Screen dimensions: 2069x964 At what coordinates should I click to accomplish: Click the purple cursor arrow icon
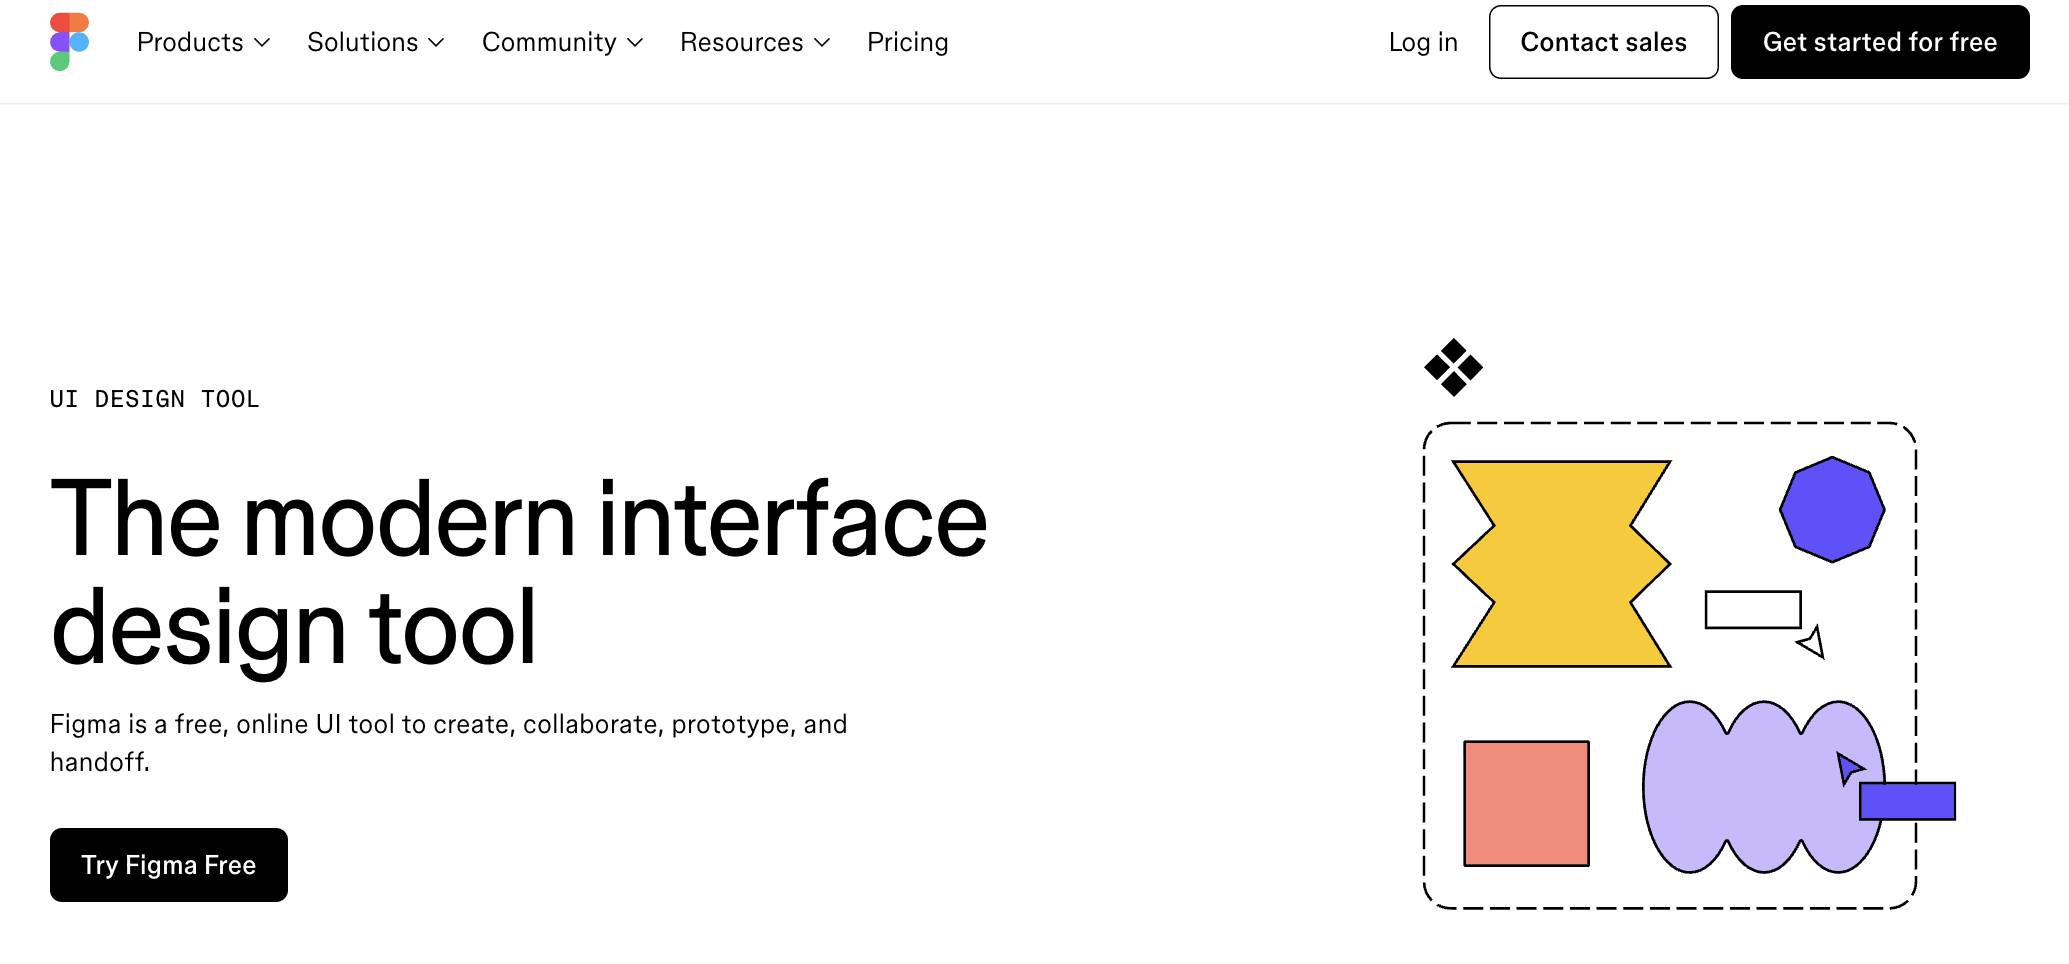pyautogui.click(x=1849, y=768)
